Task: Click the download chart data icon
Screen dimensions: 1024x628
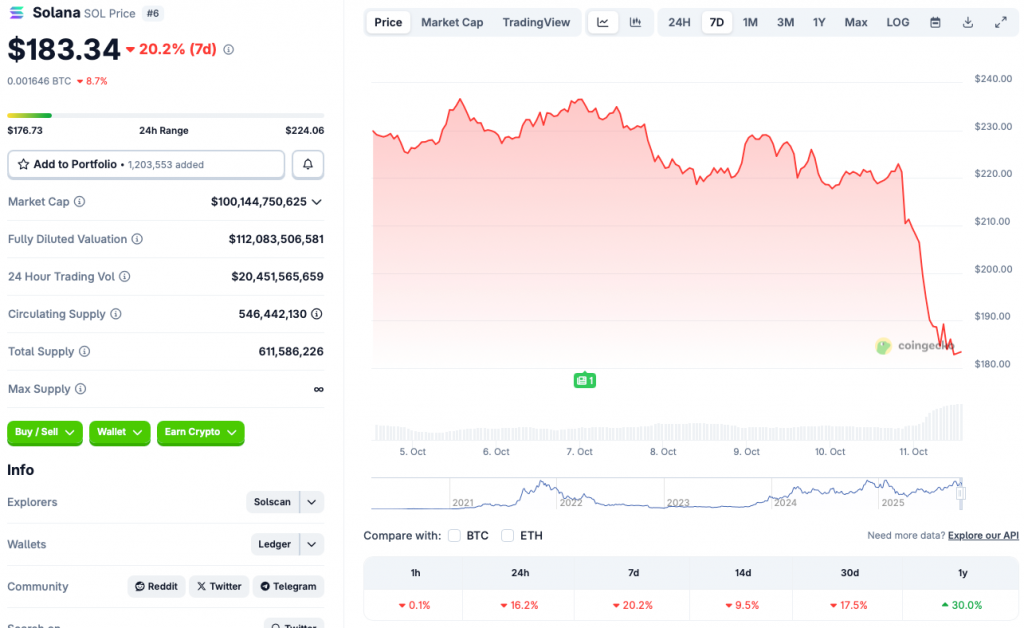Action: (x=968, y=22)
